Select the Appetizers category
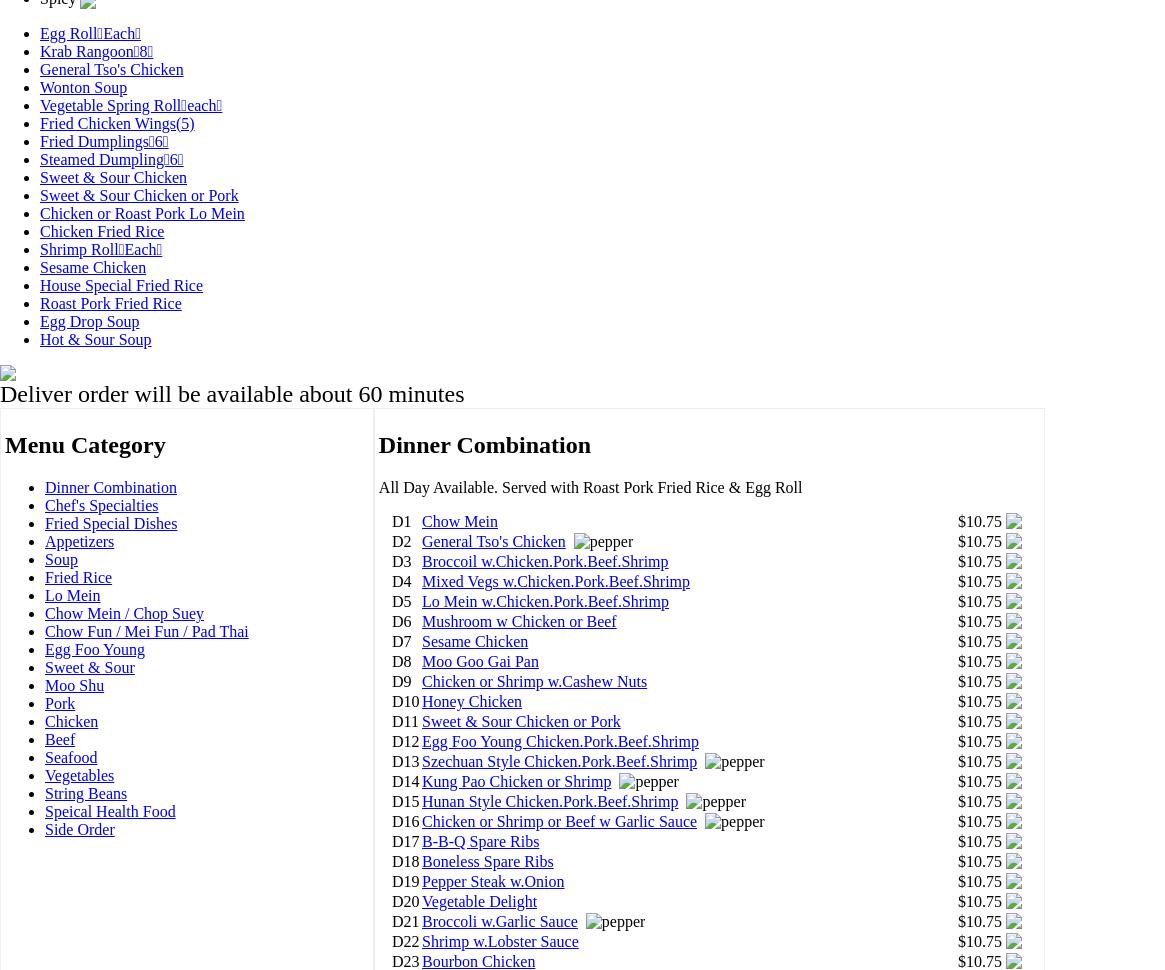1165x970 pixels. point(79,542)
